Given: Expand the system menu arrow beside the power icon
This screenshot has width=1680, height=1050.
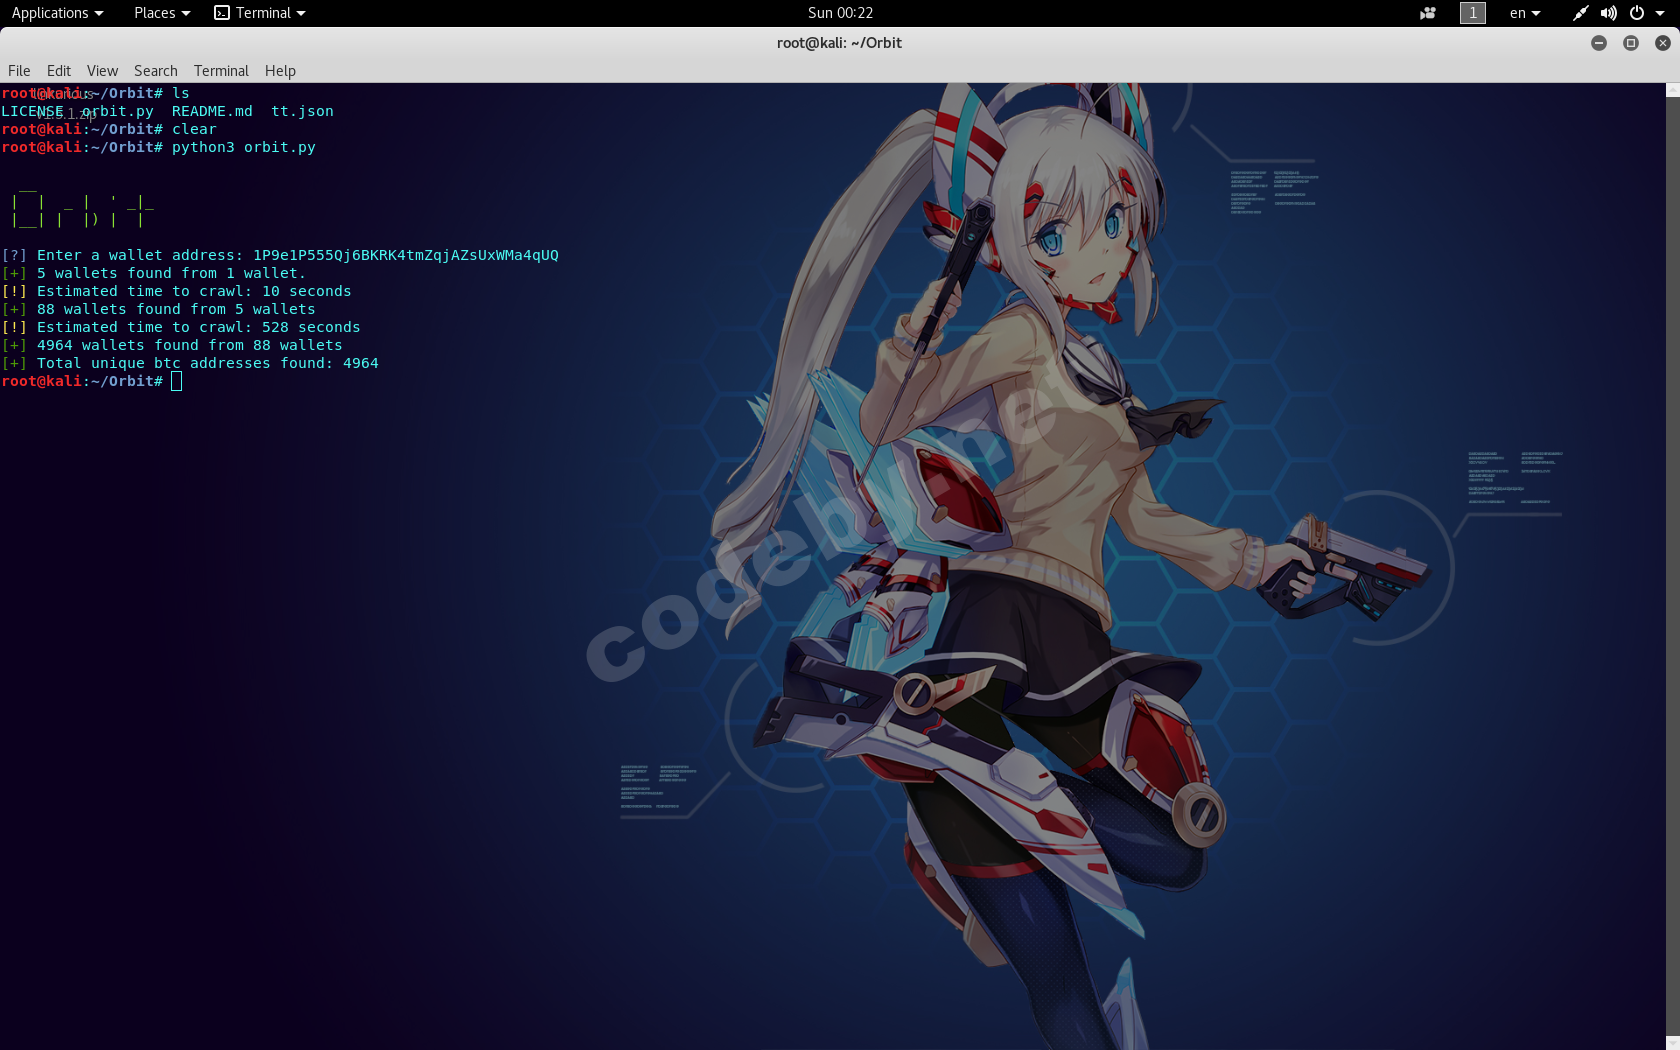Looking at the screenshot, I should pos(1660,13).
